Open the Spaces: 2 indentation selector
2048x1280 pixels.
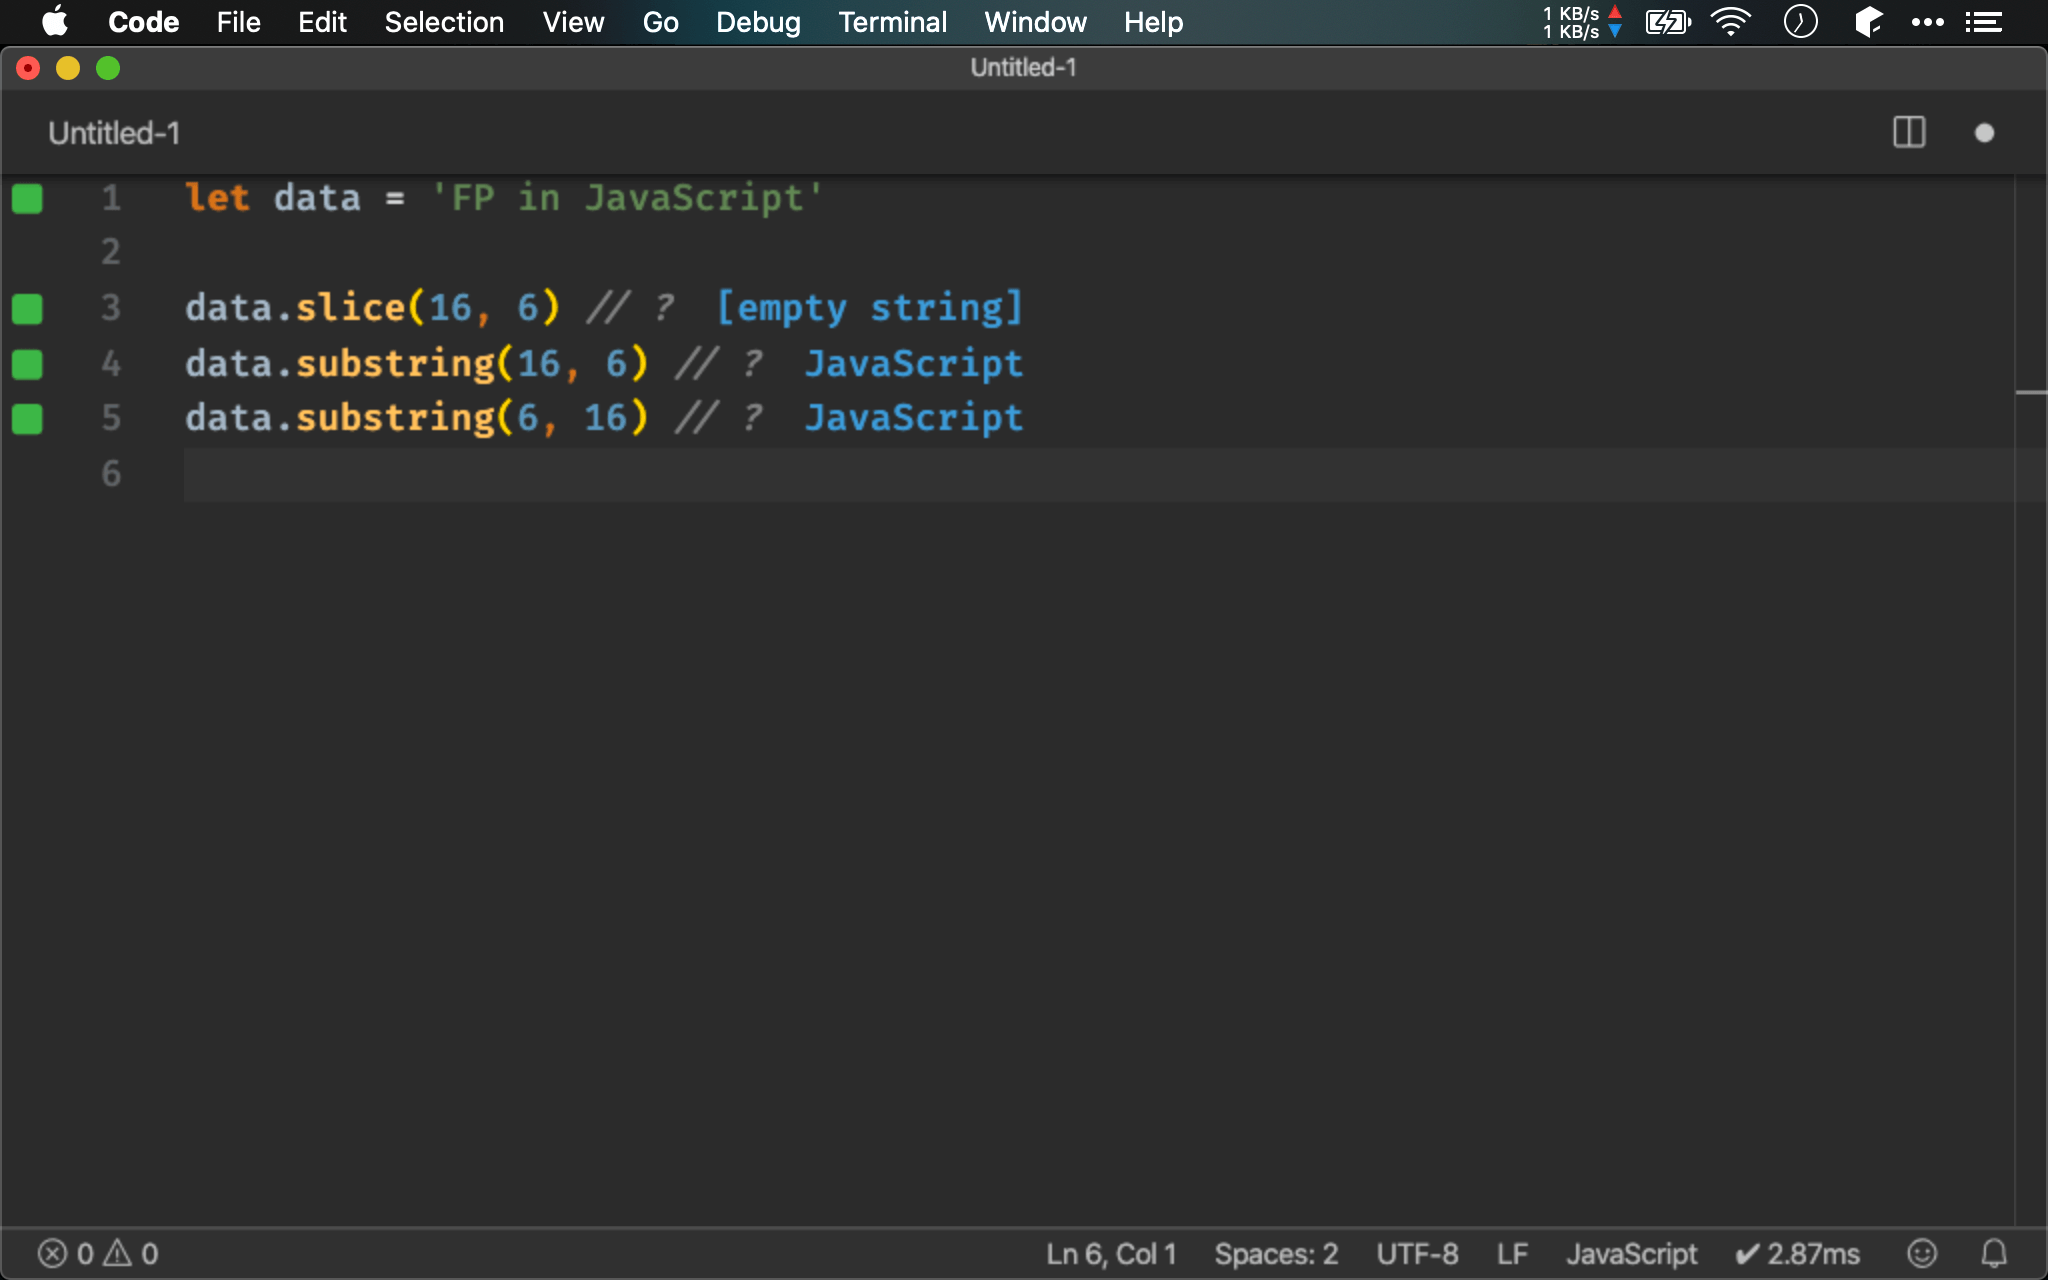[x=1275, y=1253]
